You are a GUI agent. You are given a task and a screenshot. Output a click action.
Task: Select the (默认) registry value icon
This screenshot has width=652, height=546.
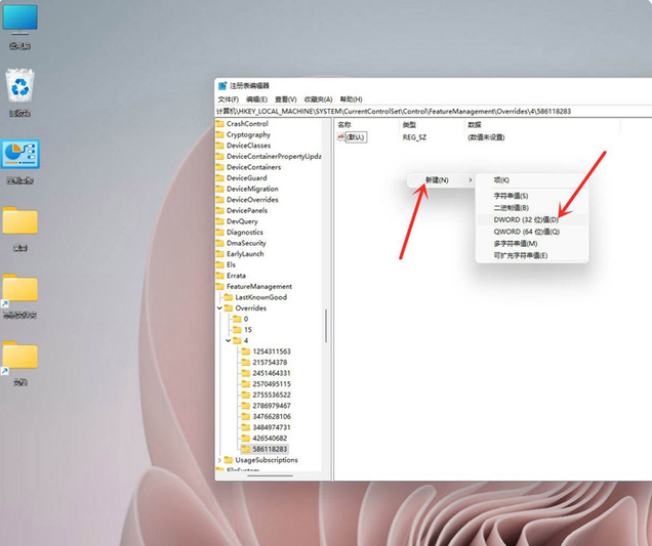[342, 137]
